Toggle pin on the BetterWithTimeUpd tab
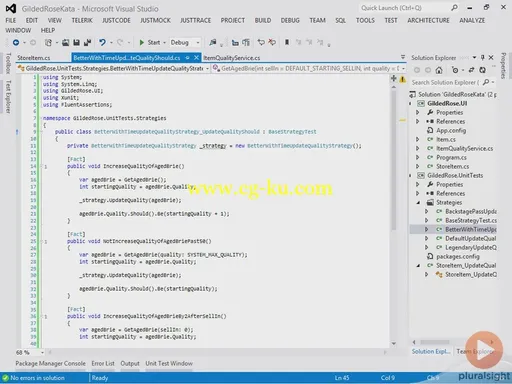Image resolution: width=512 pixels, height=384 pixels. coord(187,58)
